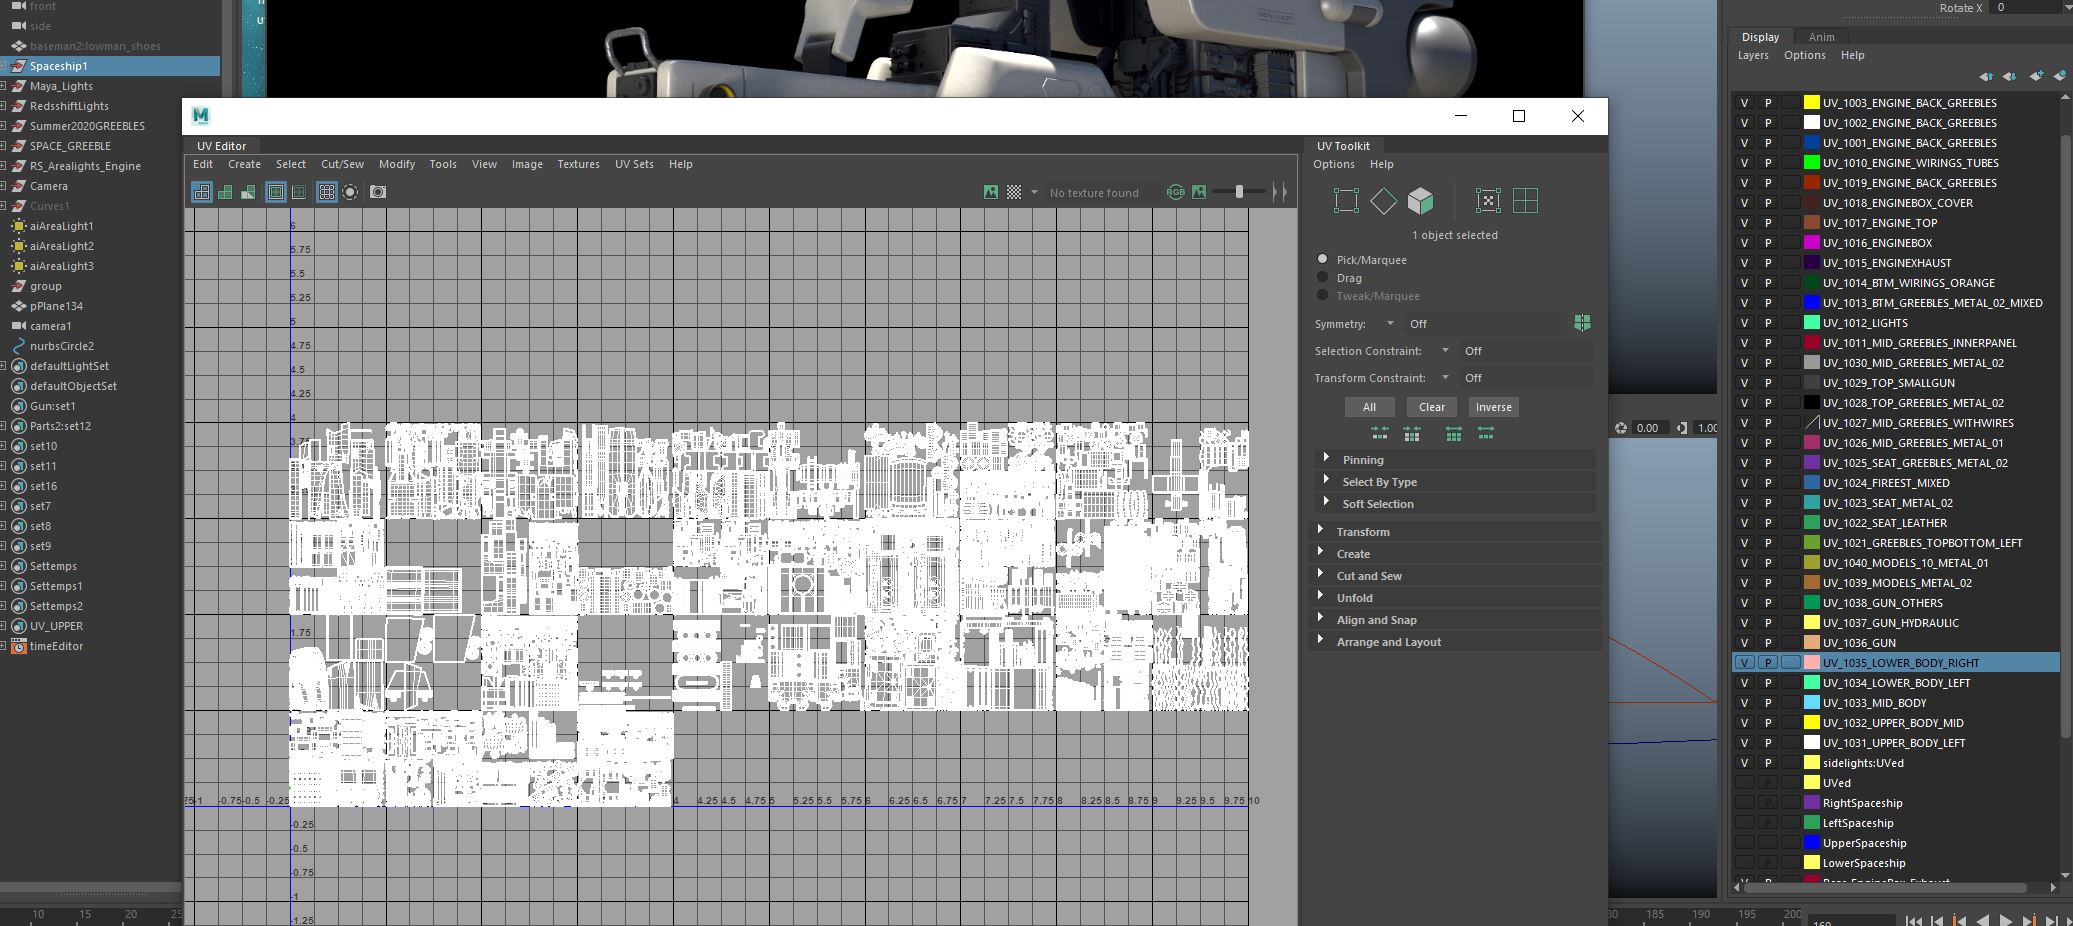Switch to the Anim tab
Viewport: 2073px width, 926px height.
click(x=1821, y=37)
